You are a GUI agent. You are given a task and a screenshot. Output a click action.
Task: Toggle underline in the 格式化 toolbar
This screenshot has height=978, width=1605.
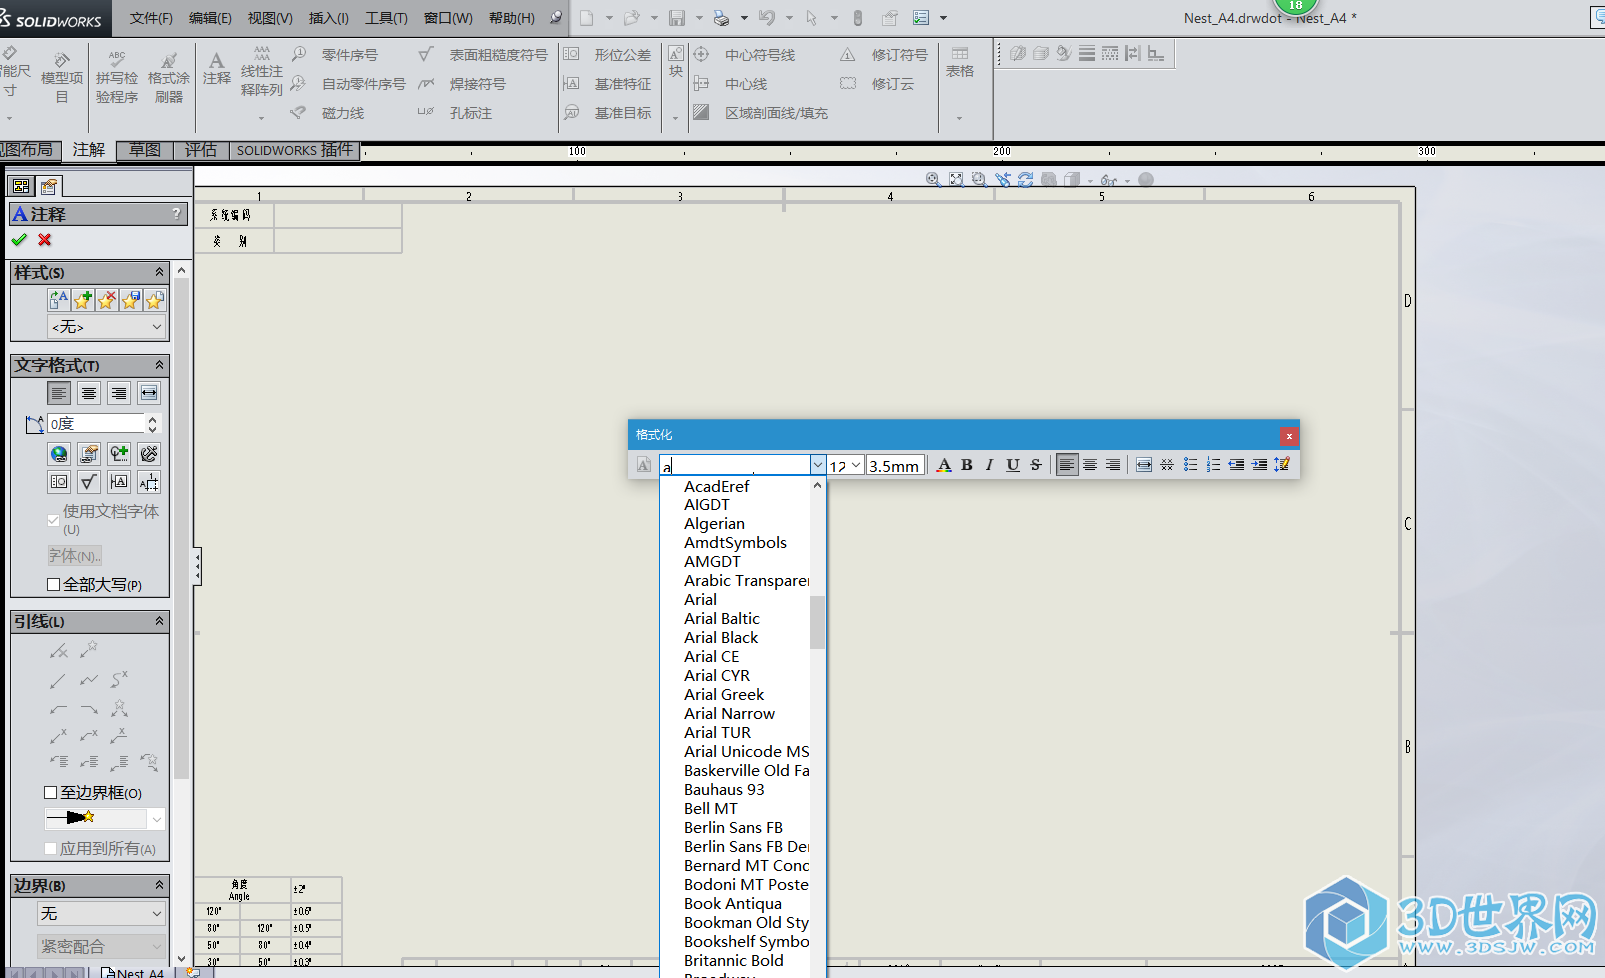tap(1013, 465)
